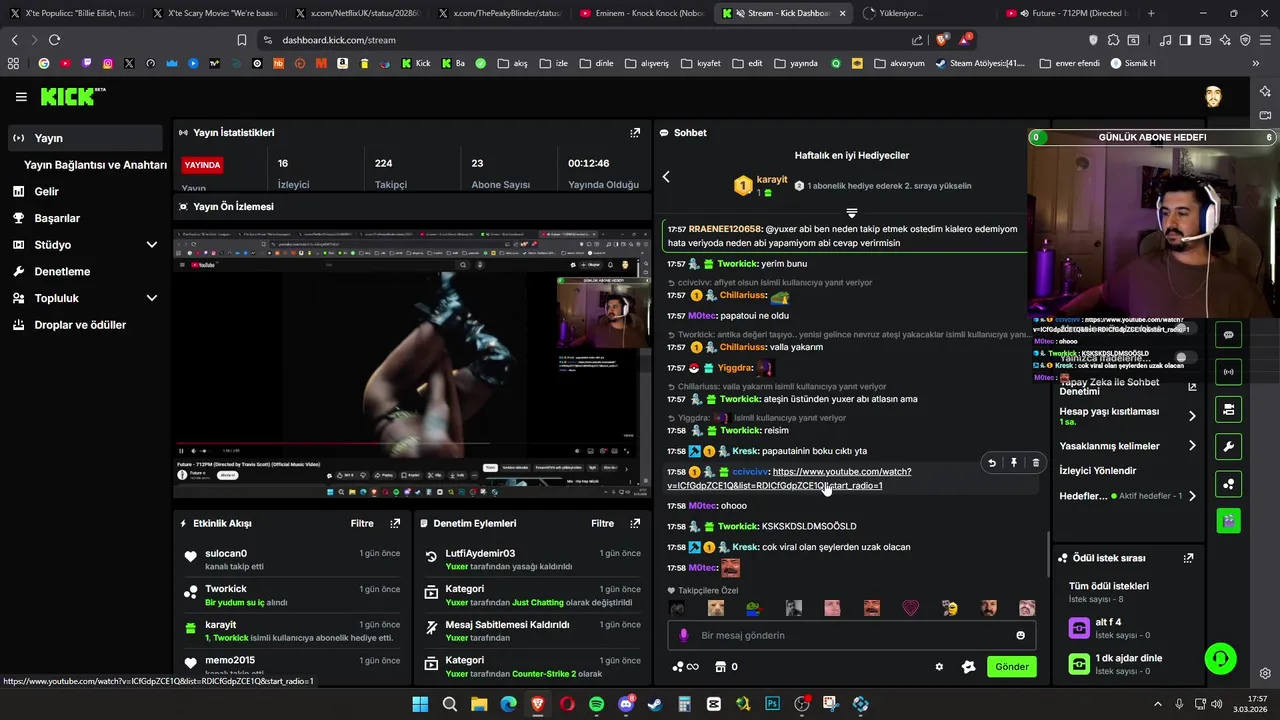Open the hamburger menu beside the Kick logo
The image size is (1280, 720).
[21, 97]
